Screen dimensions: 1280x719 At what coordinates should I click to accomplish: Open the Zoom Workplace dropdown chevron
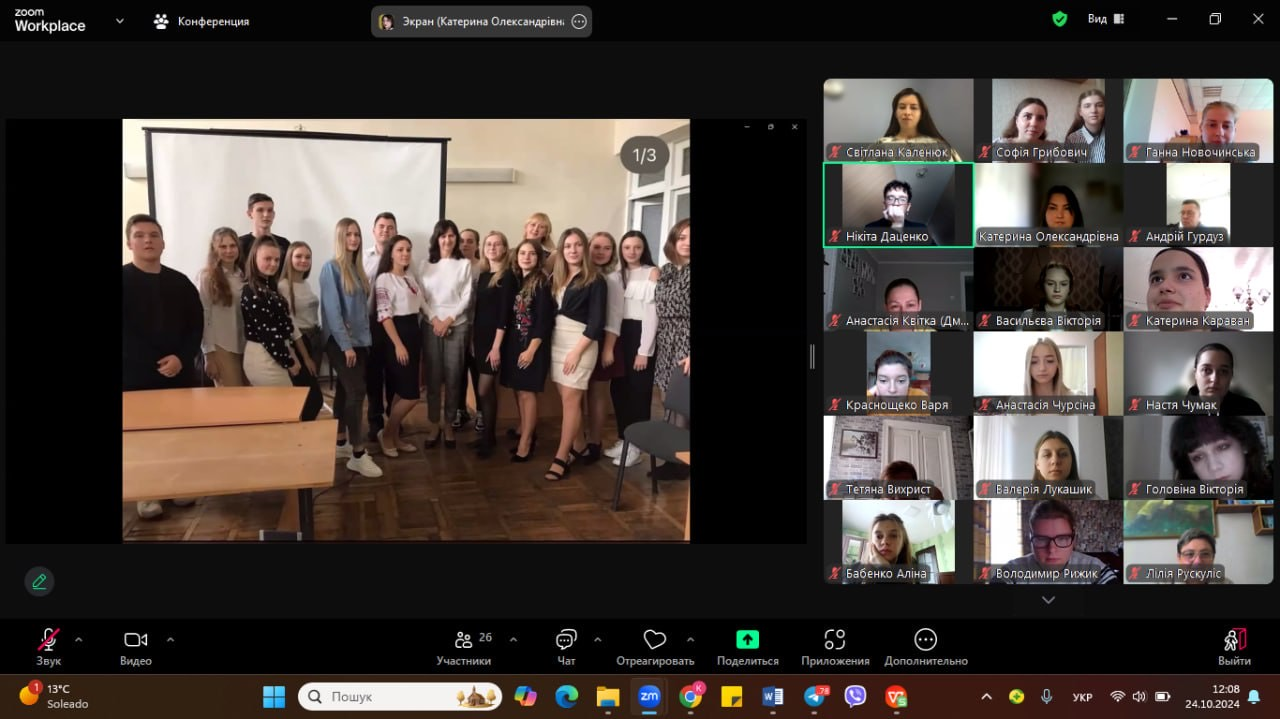(120, 20)
